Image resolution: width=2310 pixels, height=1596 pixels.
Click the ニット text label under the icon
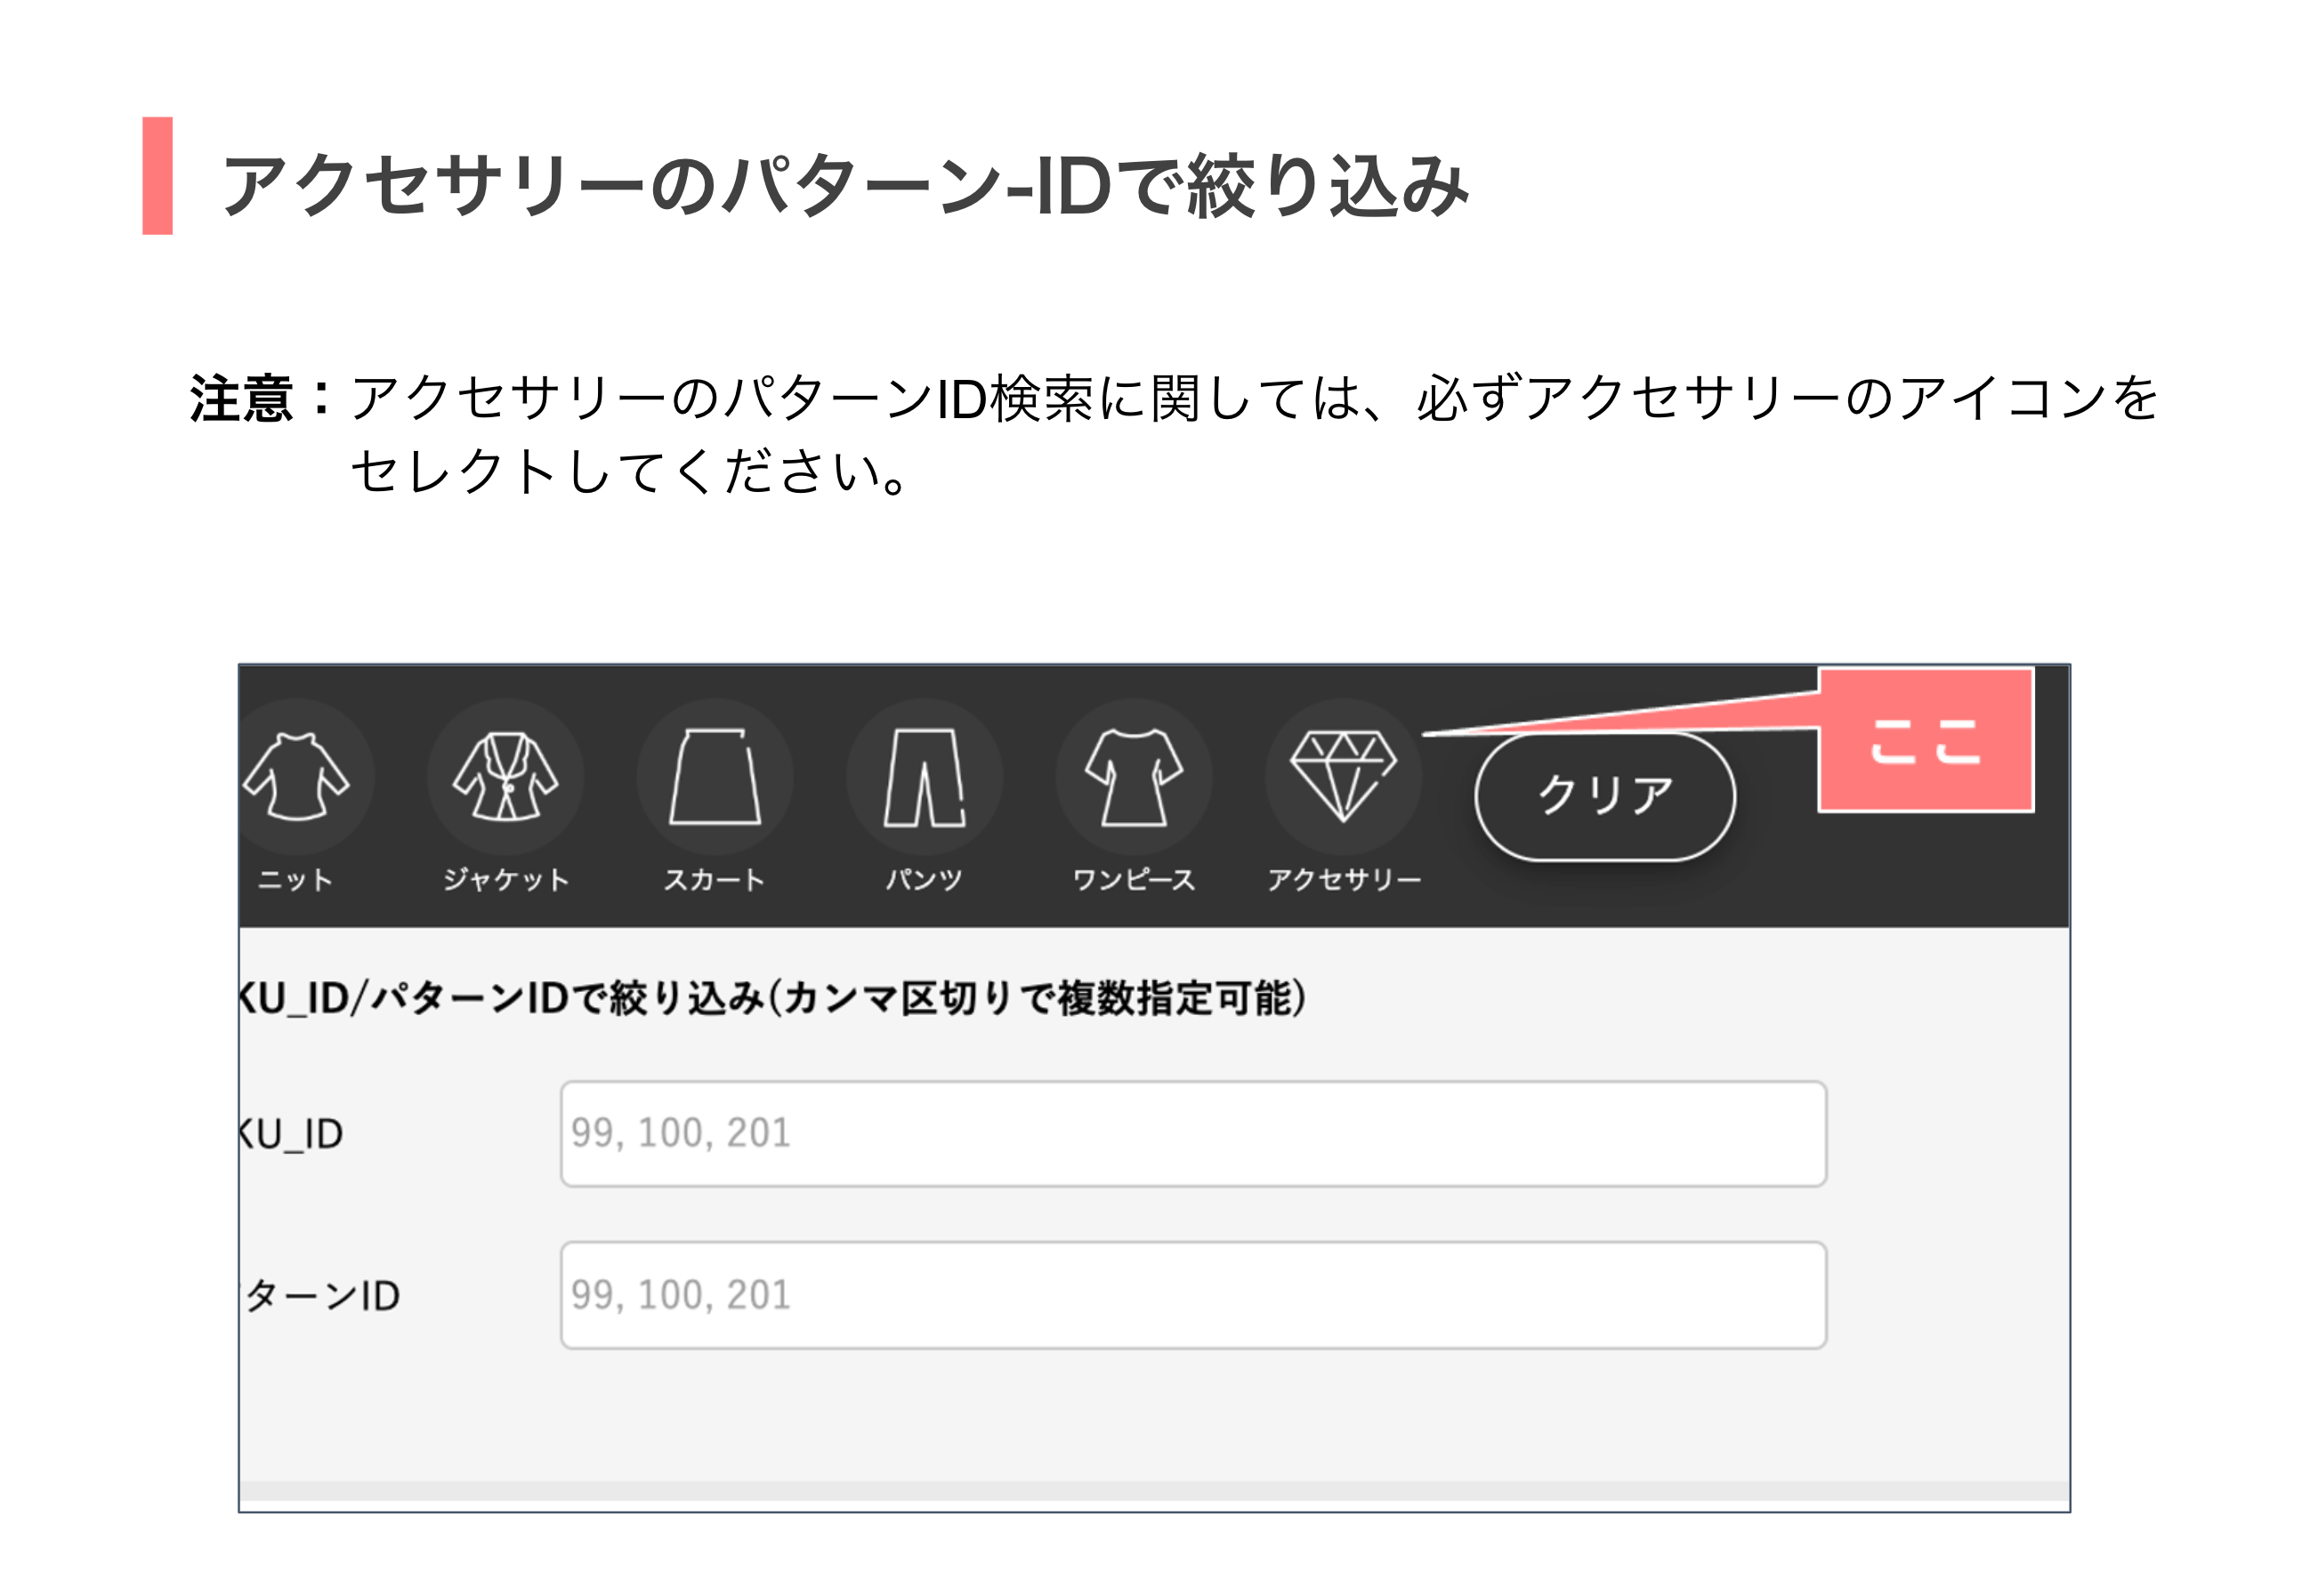pyautogui.click(x=295, y=880)
